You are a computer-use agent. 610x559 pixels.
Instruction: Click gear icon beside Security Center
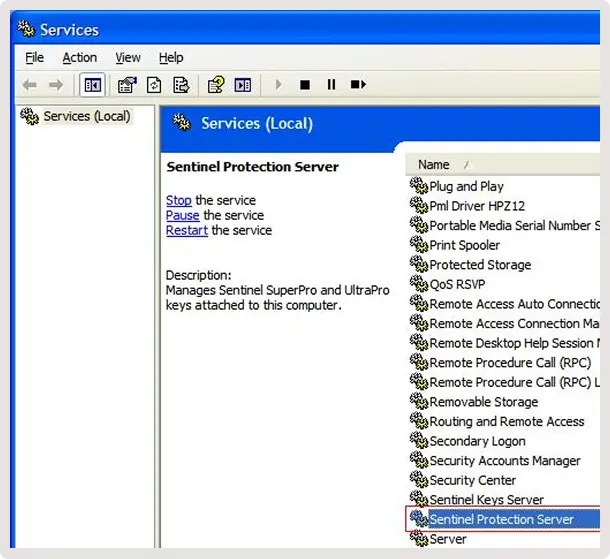tap(419, 479)
